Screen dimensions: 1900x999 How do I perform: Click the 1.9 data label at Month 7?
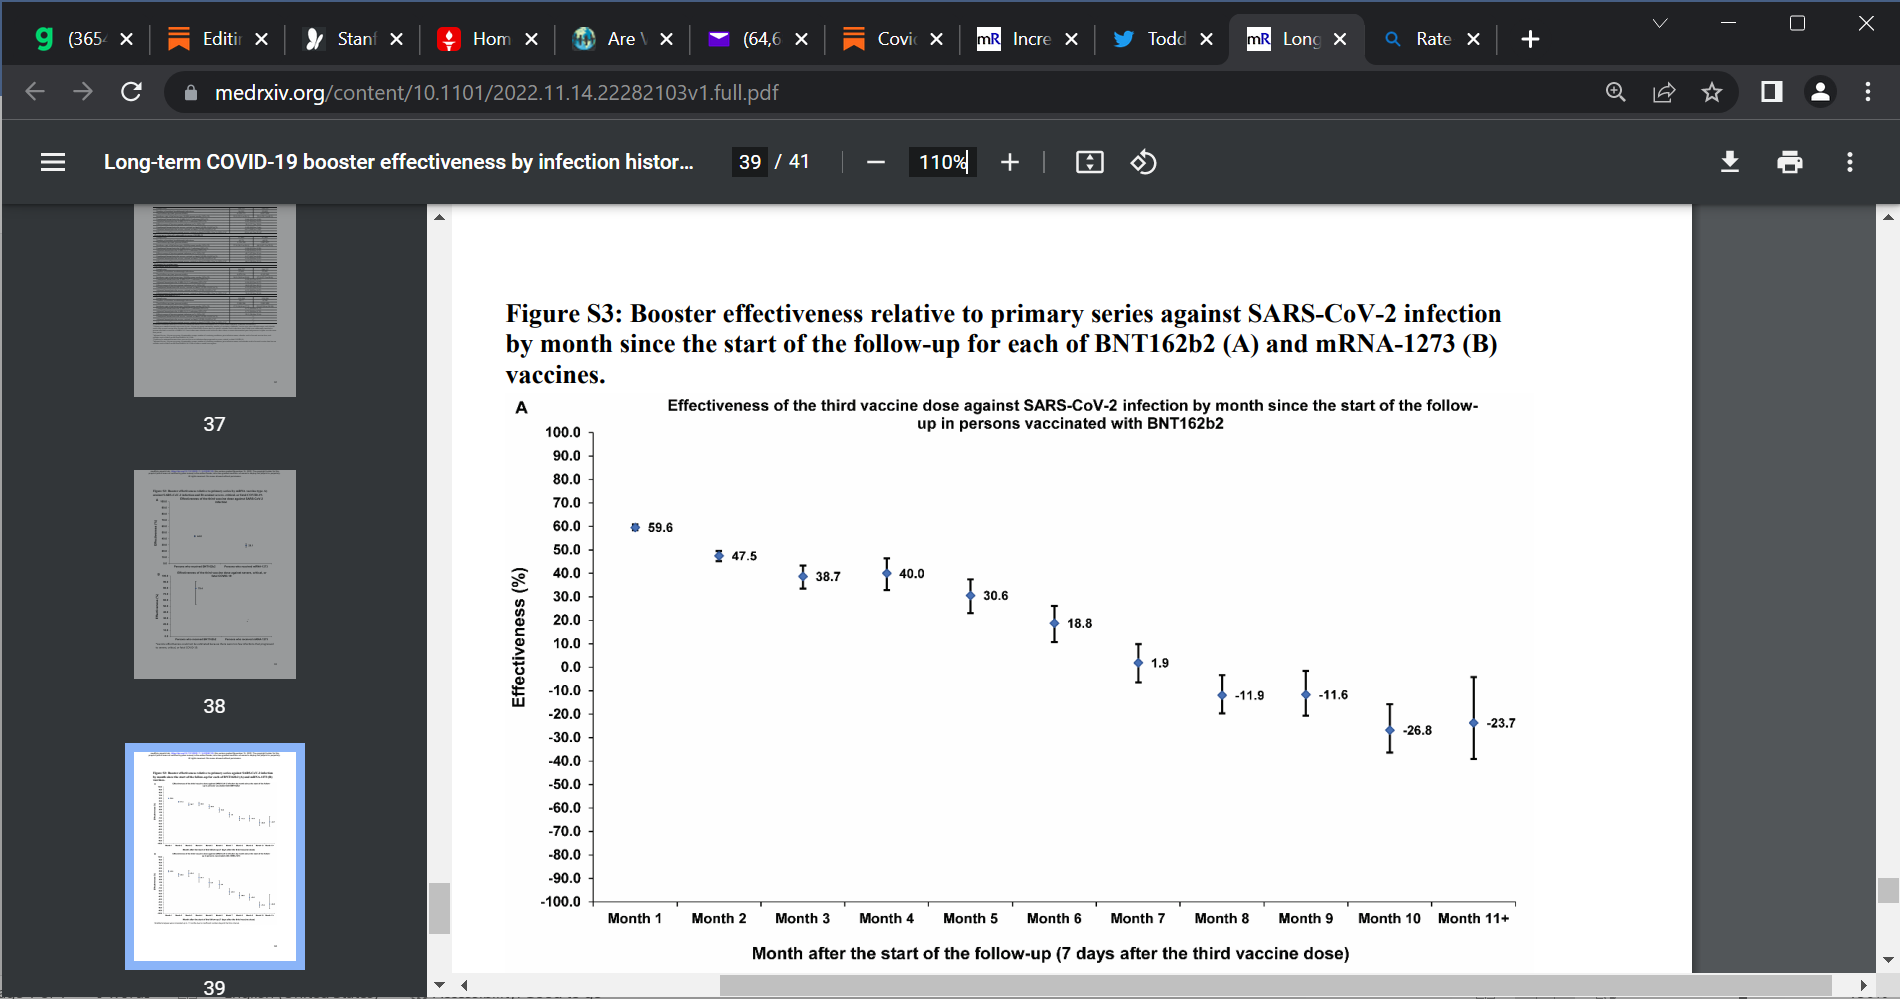pos(1160,663)
